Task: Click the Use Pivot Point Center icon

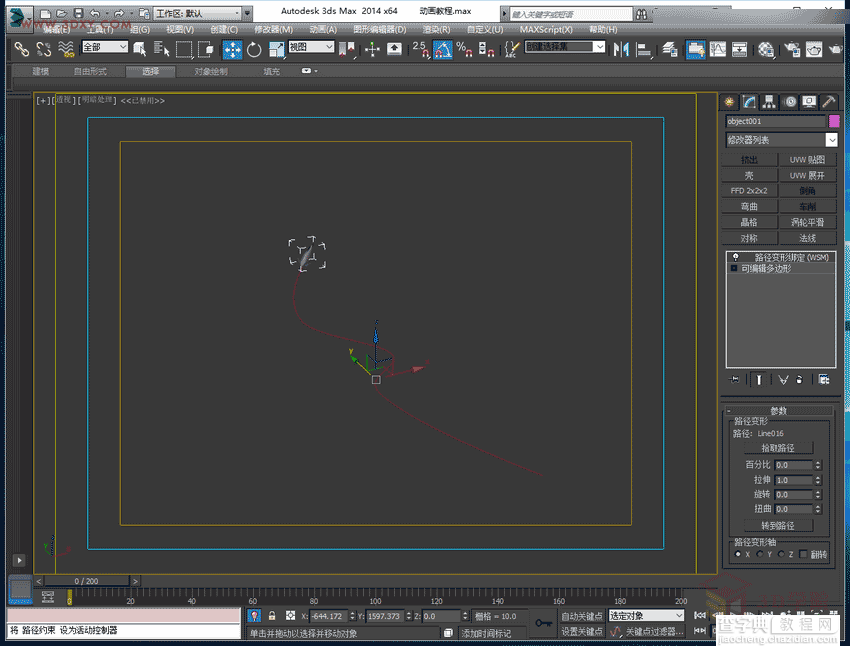Action: coord(346,49)
